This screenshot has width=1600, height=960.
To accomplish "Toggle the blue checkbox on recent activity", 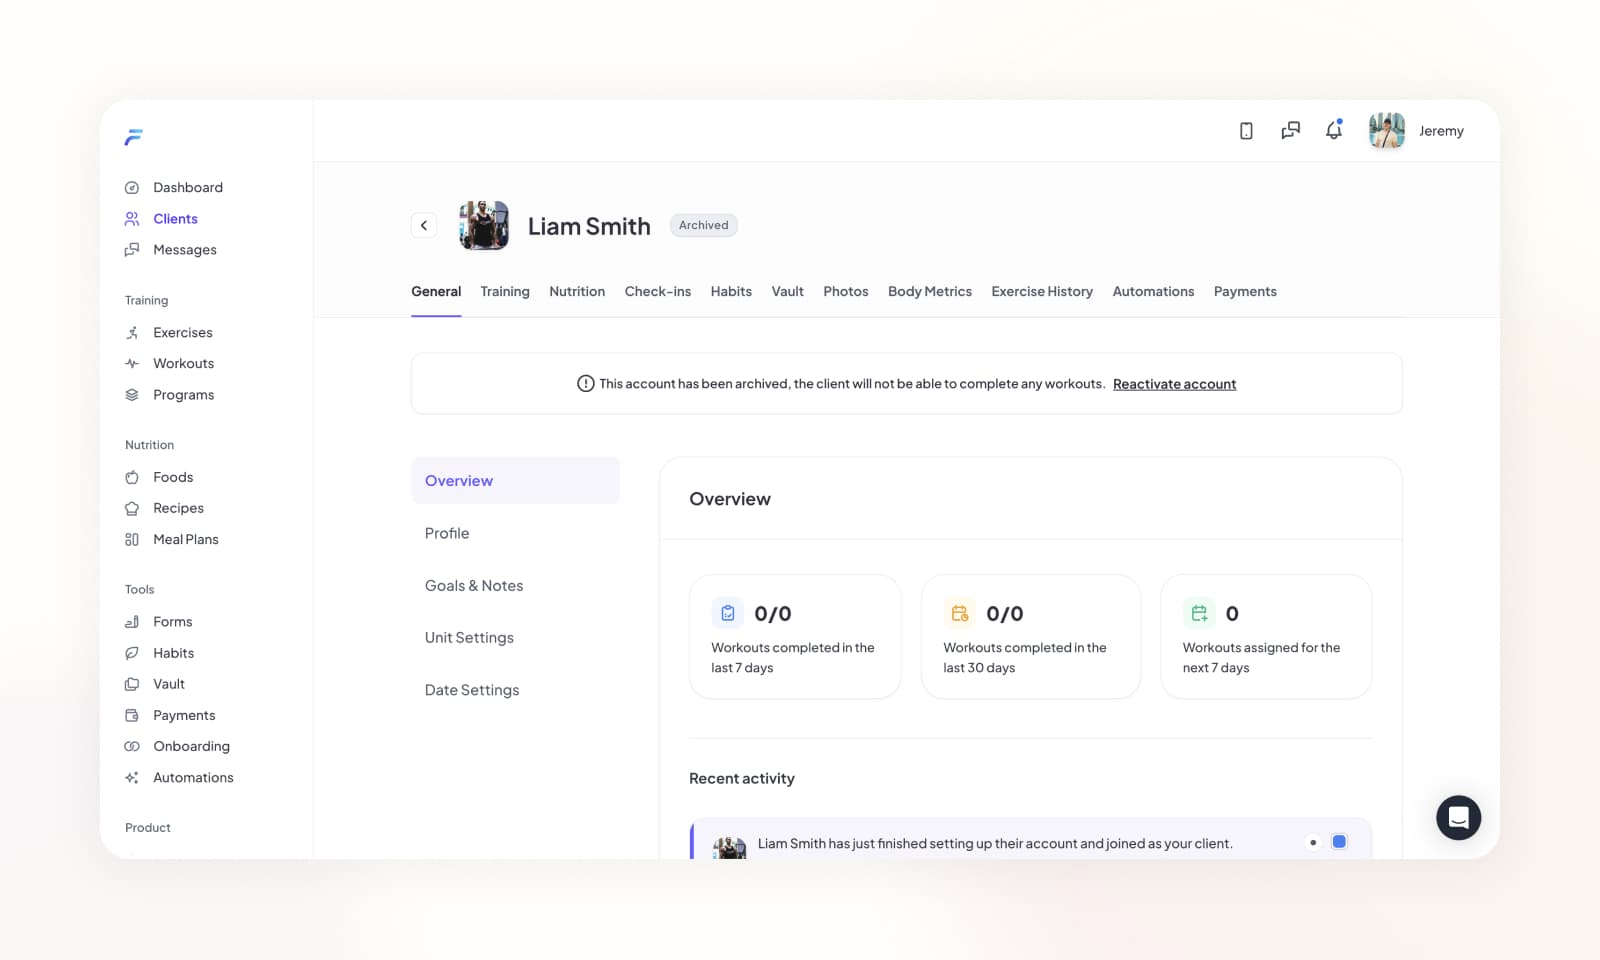I will 1339,842.
